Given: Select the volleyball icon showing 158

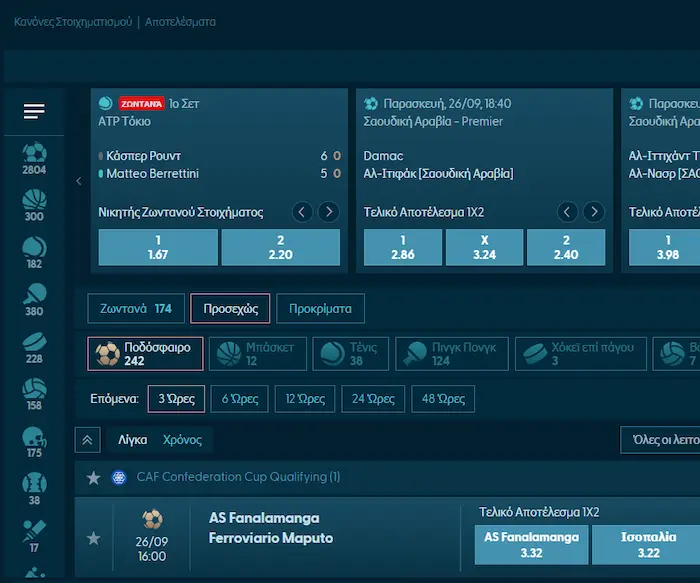Looking at the screenshot, I should click(34, 393).
